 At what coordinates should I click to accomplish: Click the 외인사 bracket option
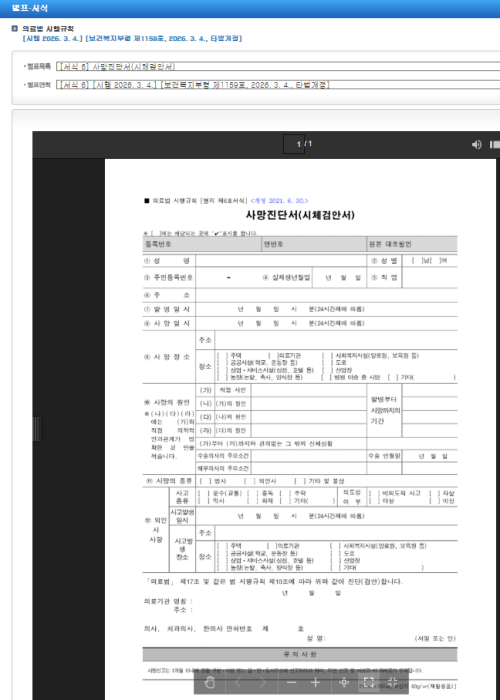(260, 481)
